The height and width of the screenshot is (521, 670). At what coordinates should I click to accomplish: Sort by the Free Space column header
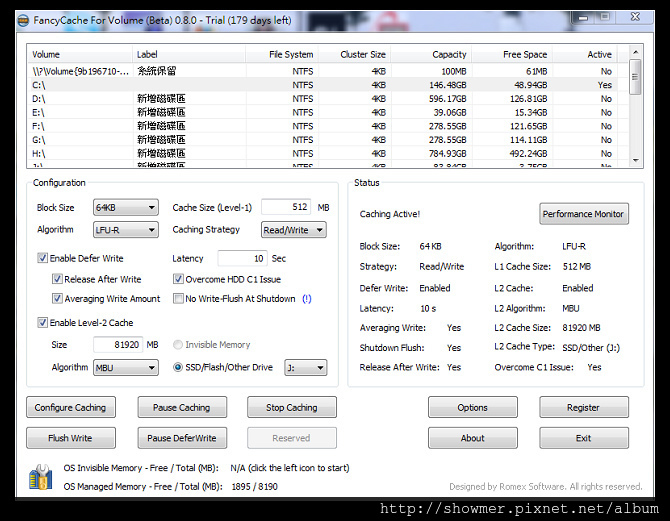512,54
